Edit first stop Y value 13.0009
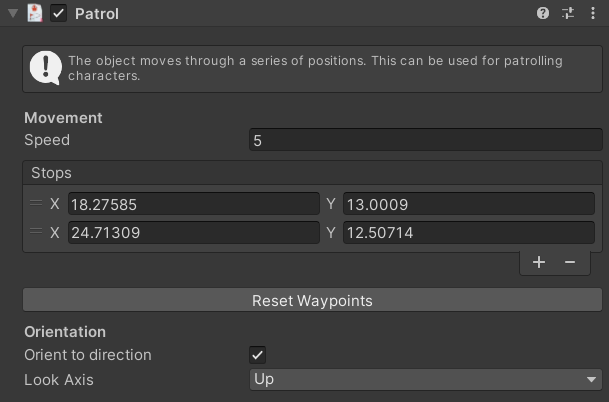 coord(468,204)
